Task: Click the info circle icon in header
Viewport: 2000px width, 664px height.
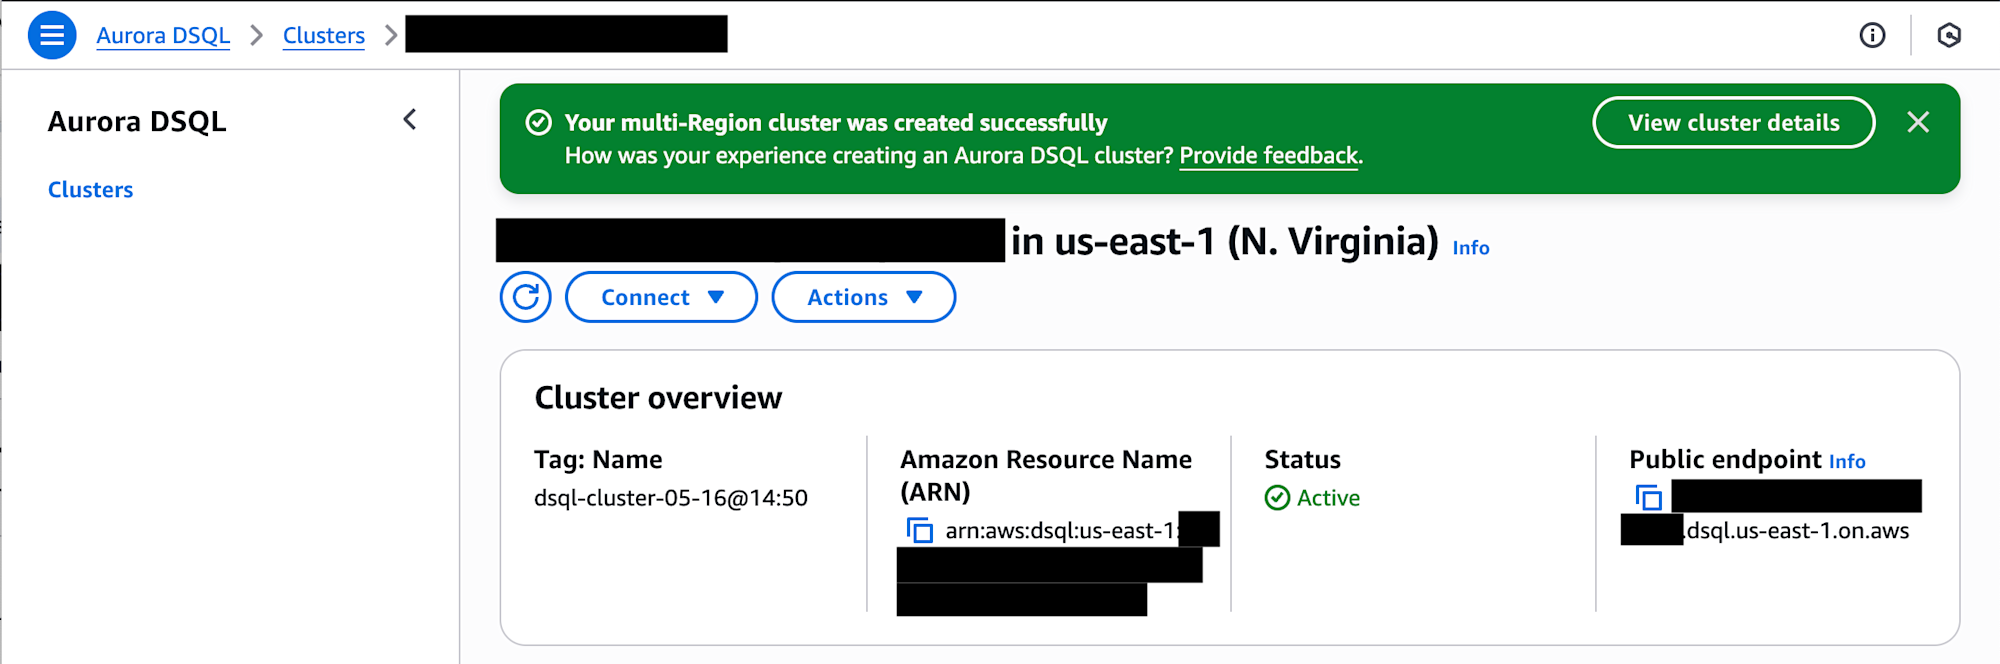Action: coord(1872,35)
